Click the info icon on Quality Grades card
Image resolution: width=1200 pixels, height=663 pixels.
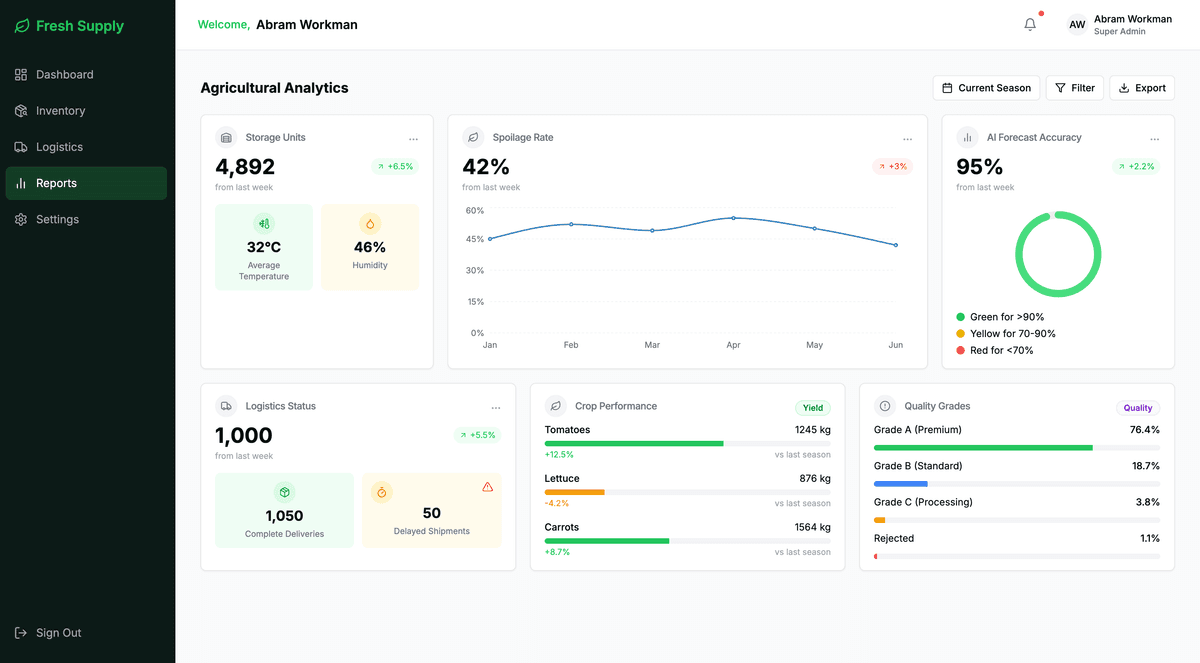[884, 406]
